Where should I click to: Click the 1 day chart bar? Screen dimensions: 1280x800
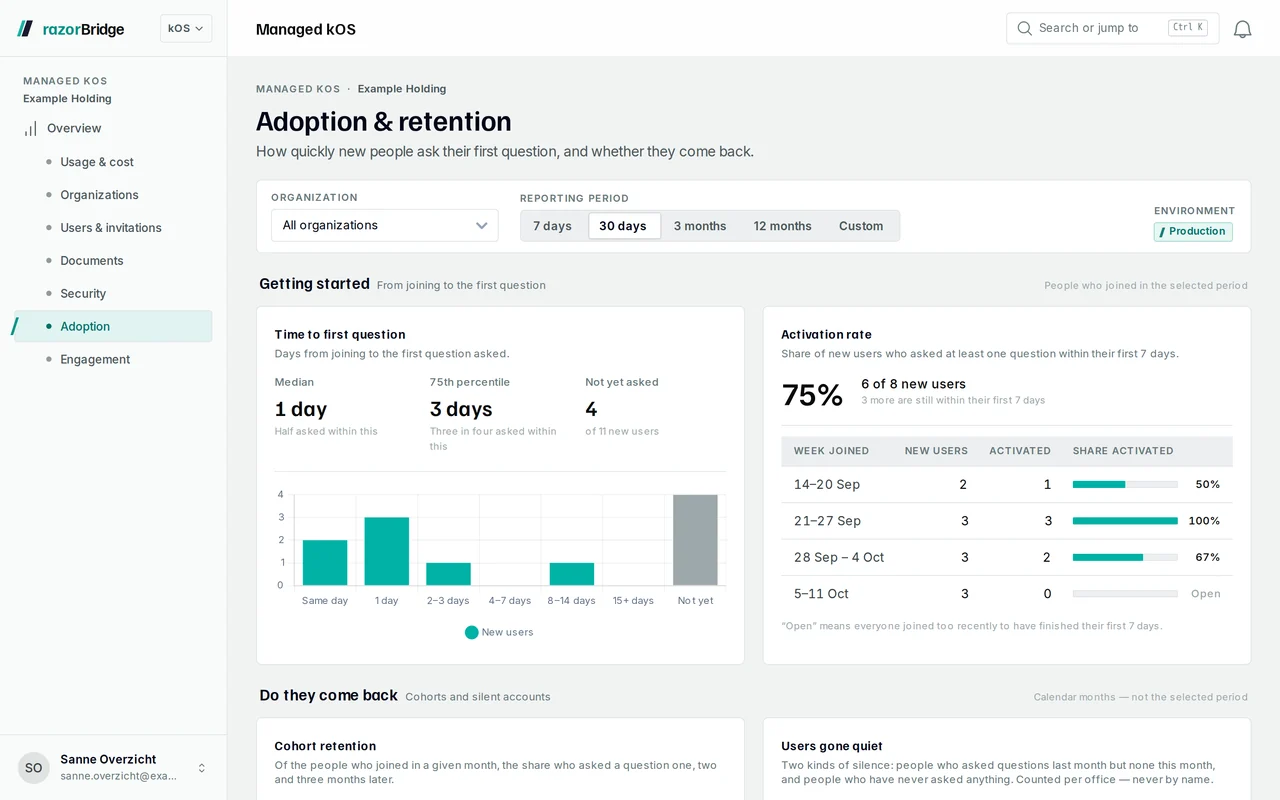[387, 551]
